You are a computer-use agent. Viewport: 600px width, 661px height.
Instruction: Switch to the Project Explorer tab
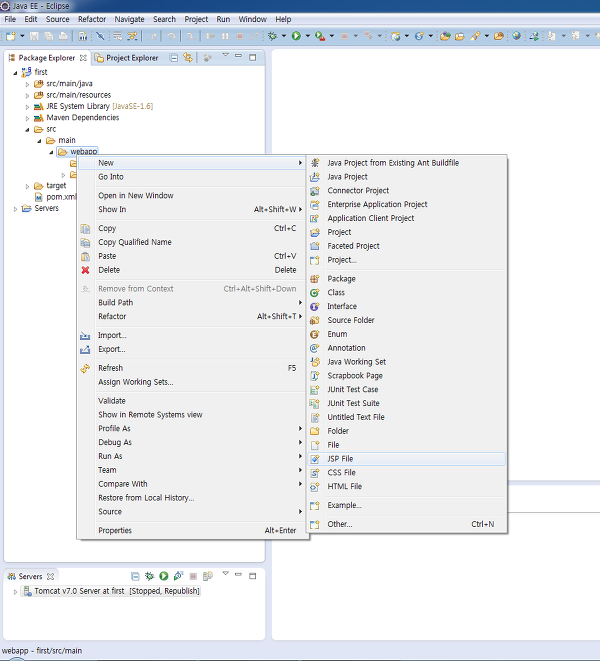click(126, 58)
